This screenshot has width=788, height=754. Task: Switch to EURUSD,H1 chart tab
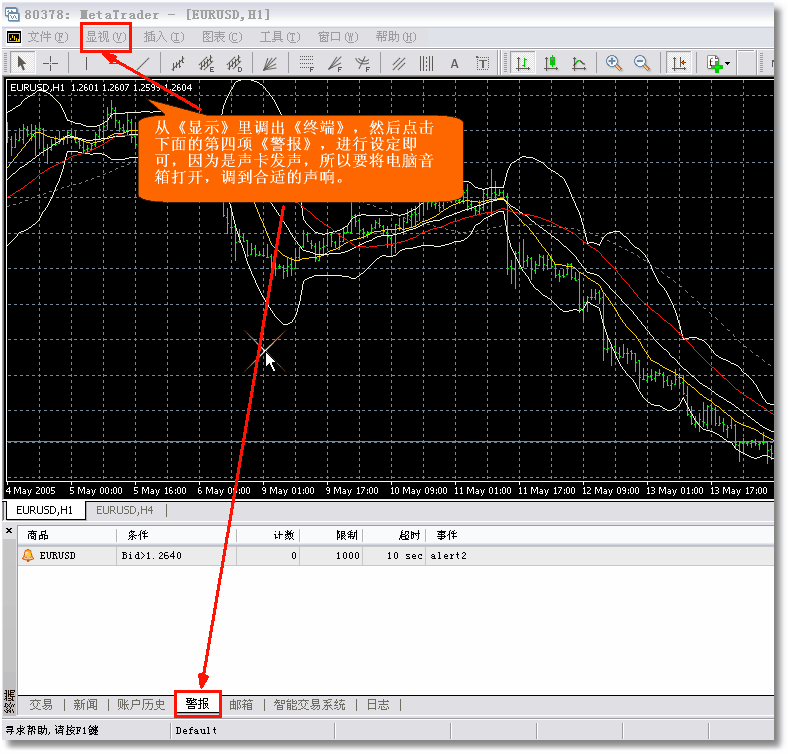point(44,510)
